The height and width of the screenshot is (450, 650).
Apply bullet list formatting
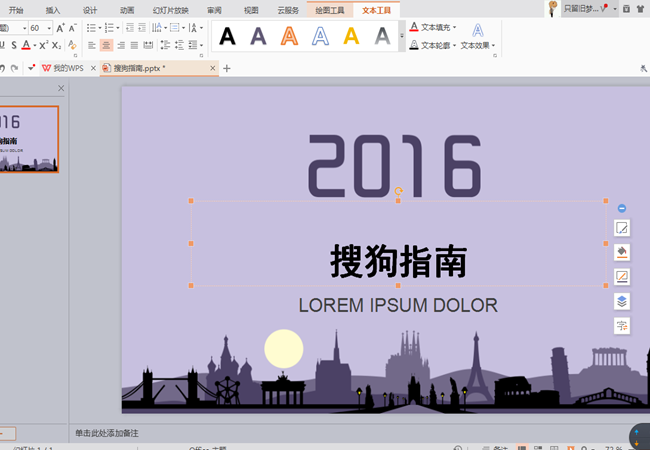pyautogui.click(x=91, y=28)
